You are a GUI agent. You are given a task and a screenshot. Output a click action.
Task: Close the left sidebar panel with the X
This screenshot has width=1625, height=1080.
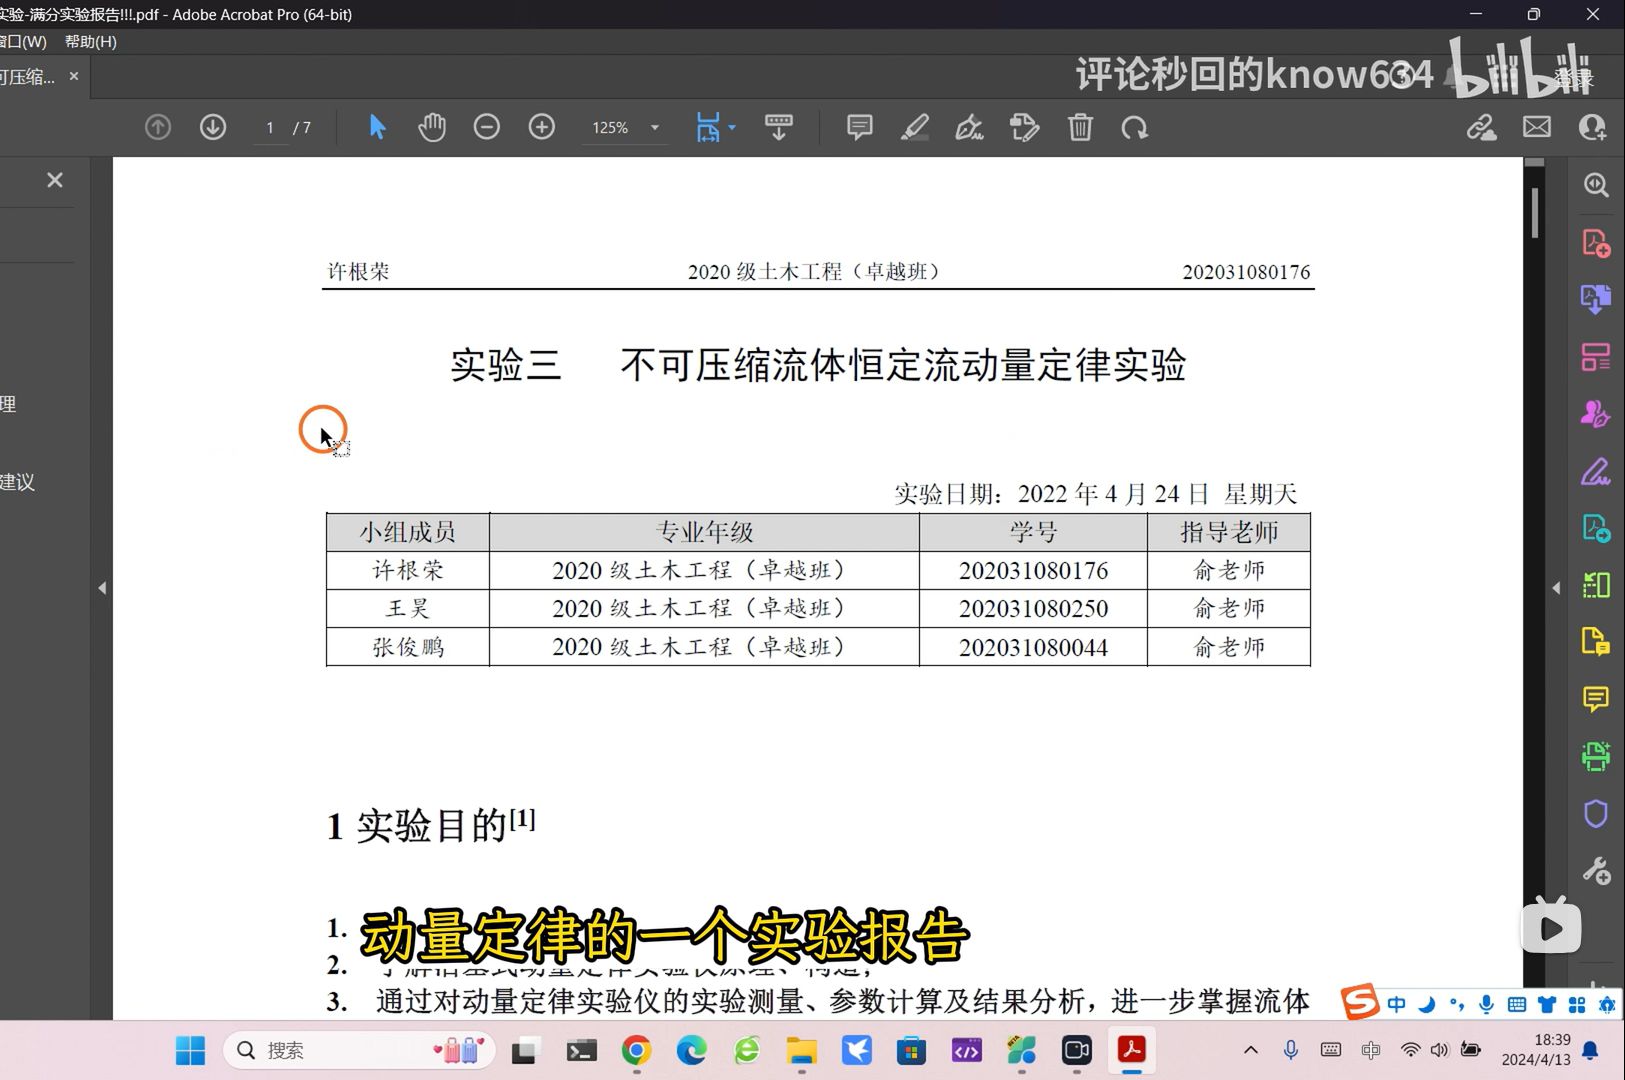tap(54, 180)
